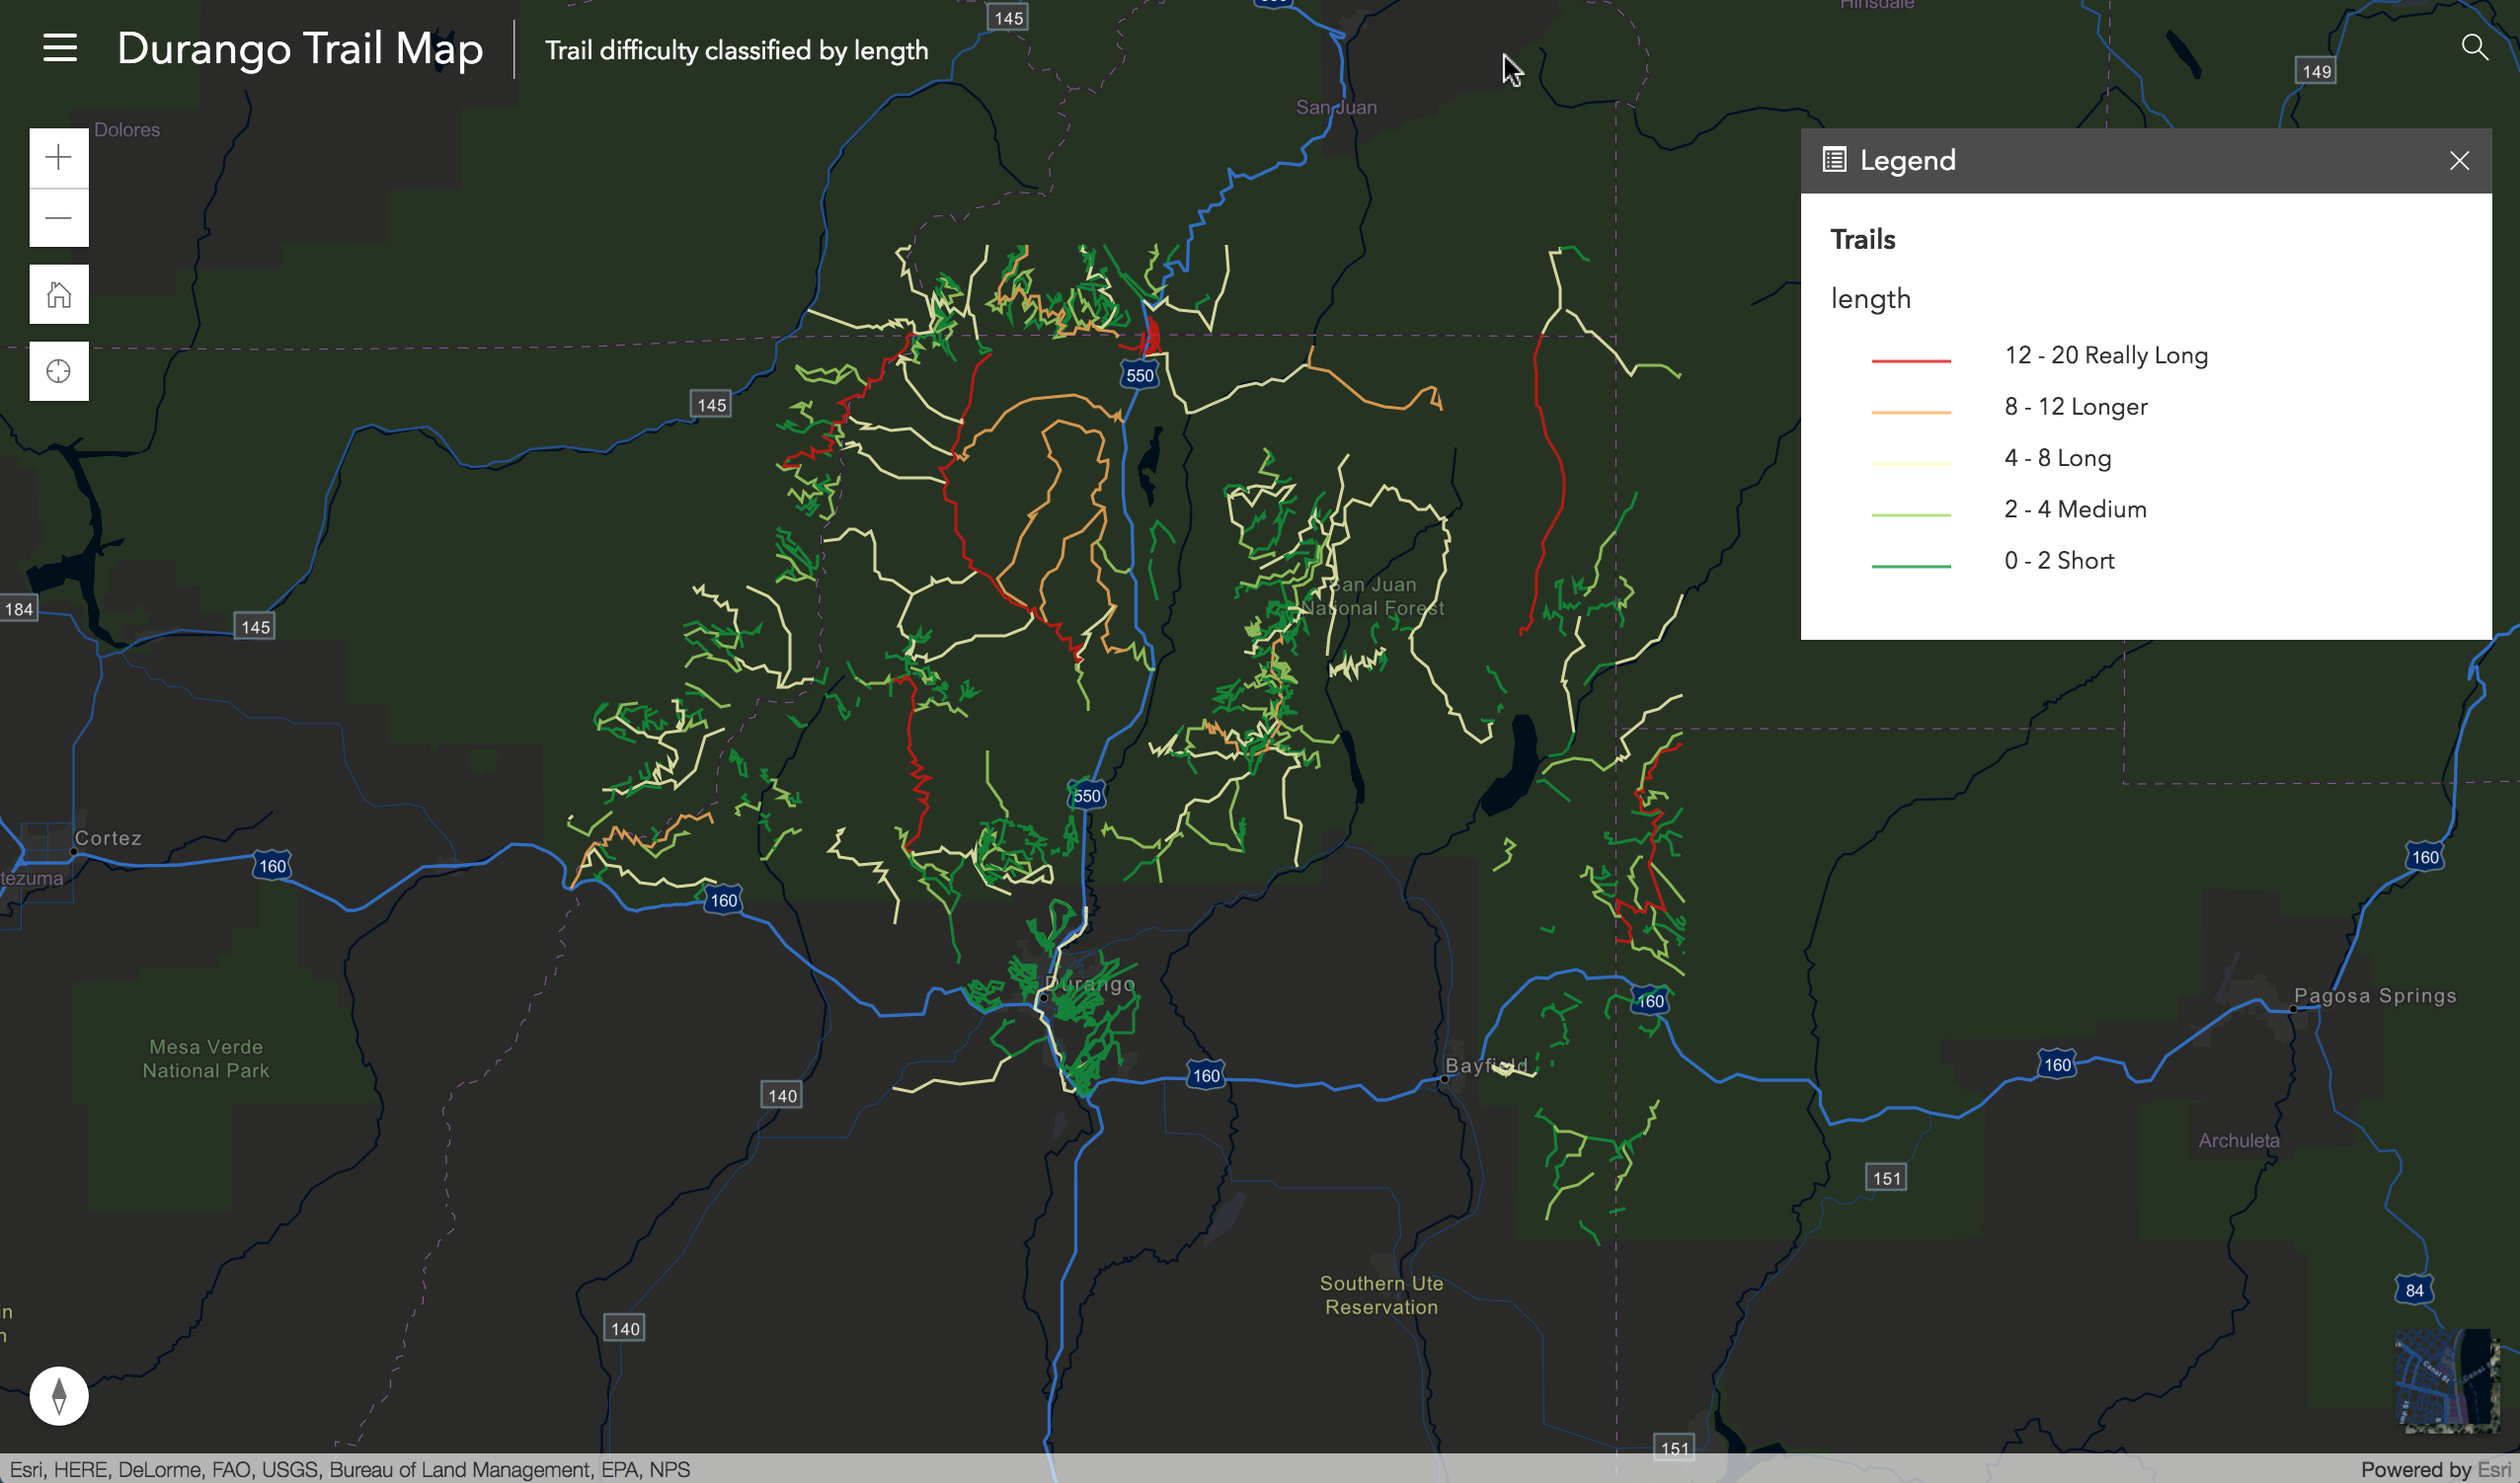Click the Mesa Verde National Park label
This screenshot has height=1483, width=2520.
click(206, 1058)
